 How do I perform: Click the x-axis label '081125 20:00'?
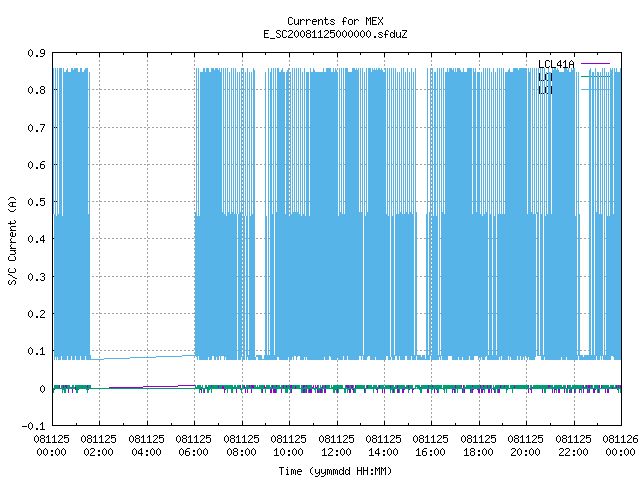click(526, 446)
